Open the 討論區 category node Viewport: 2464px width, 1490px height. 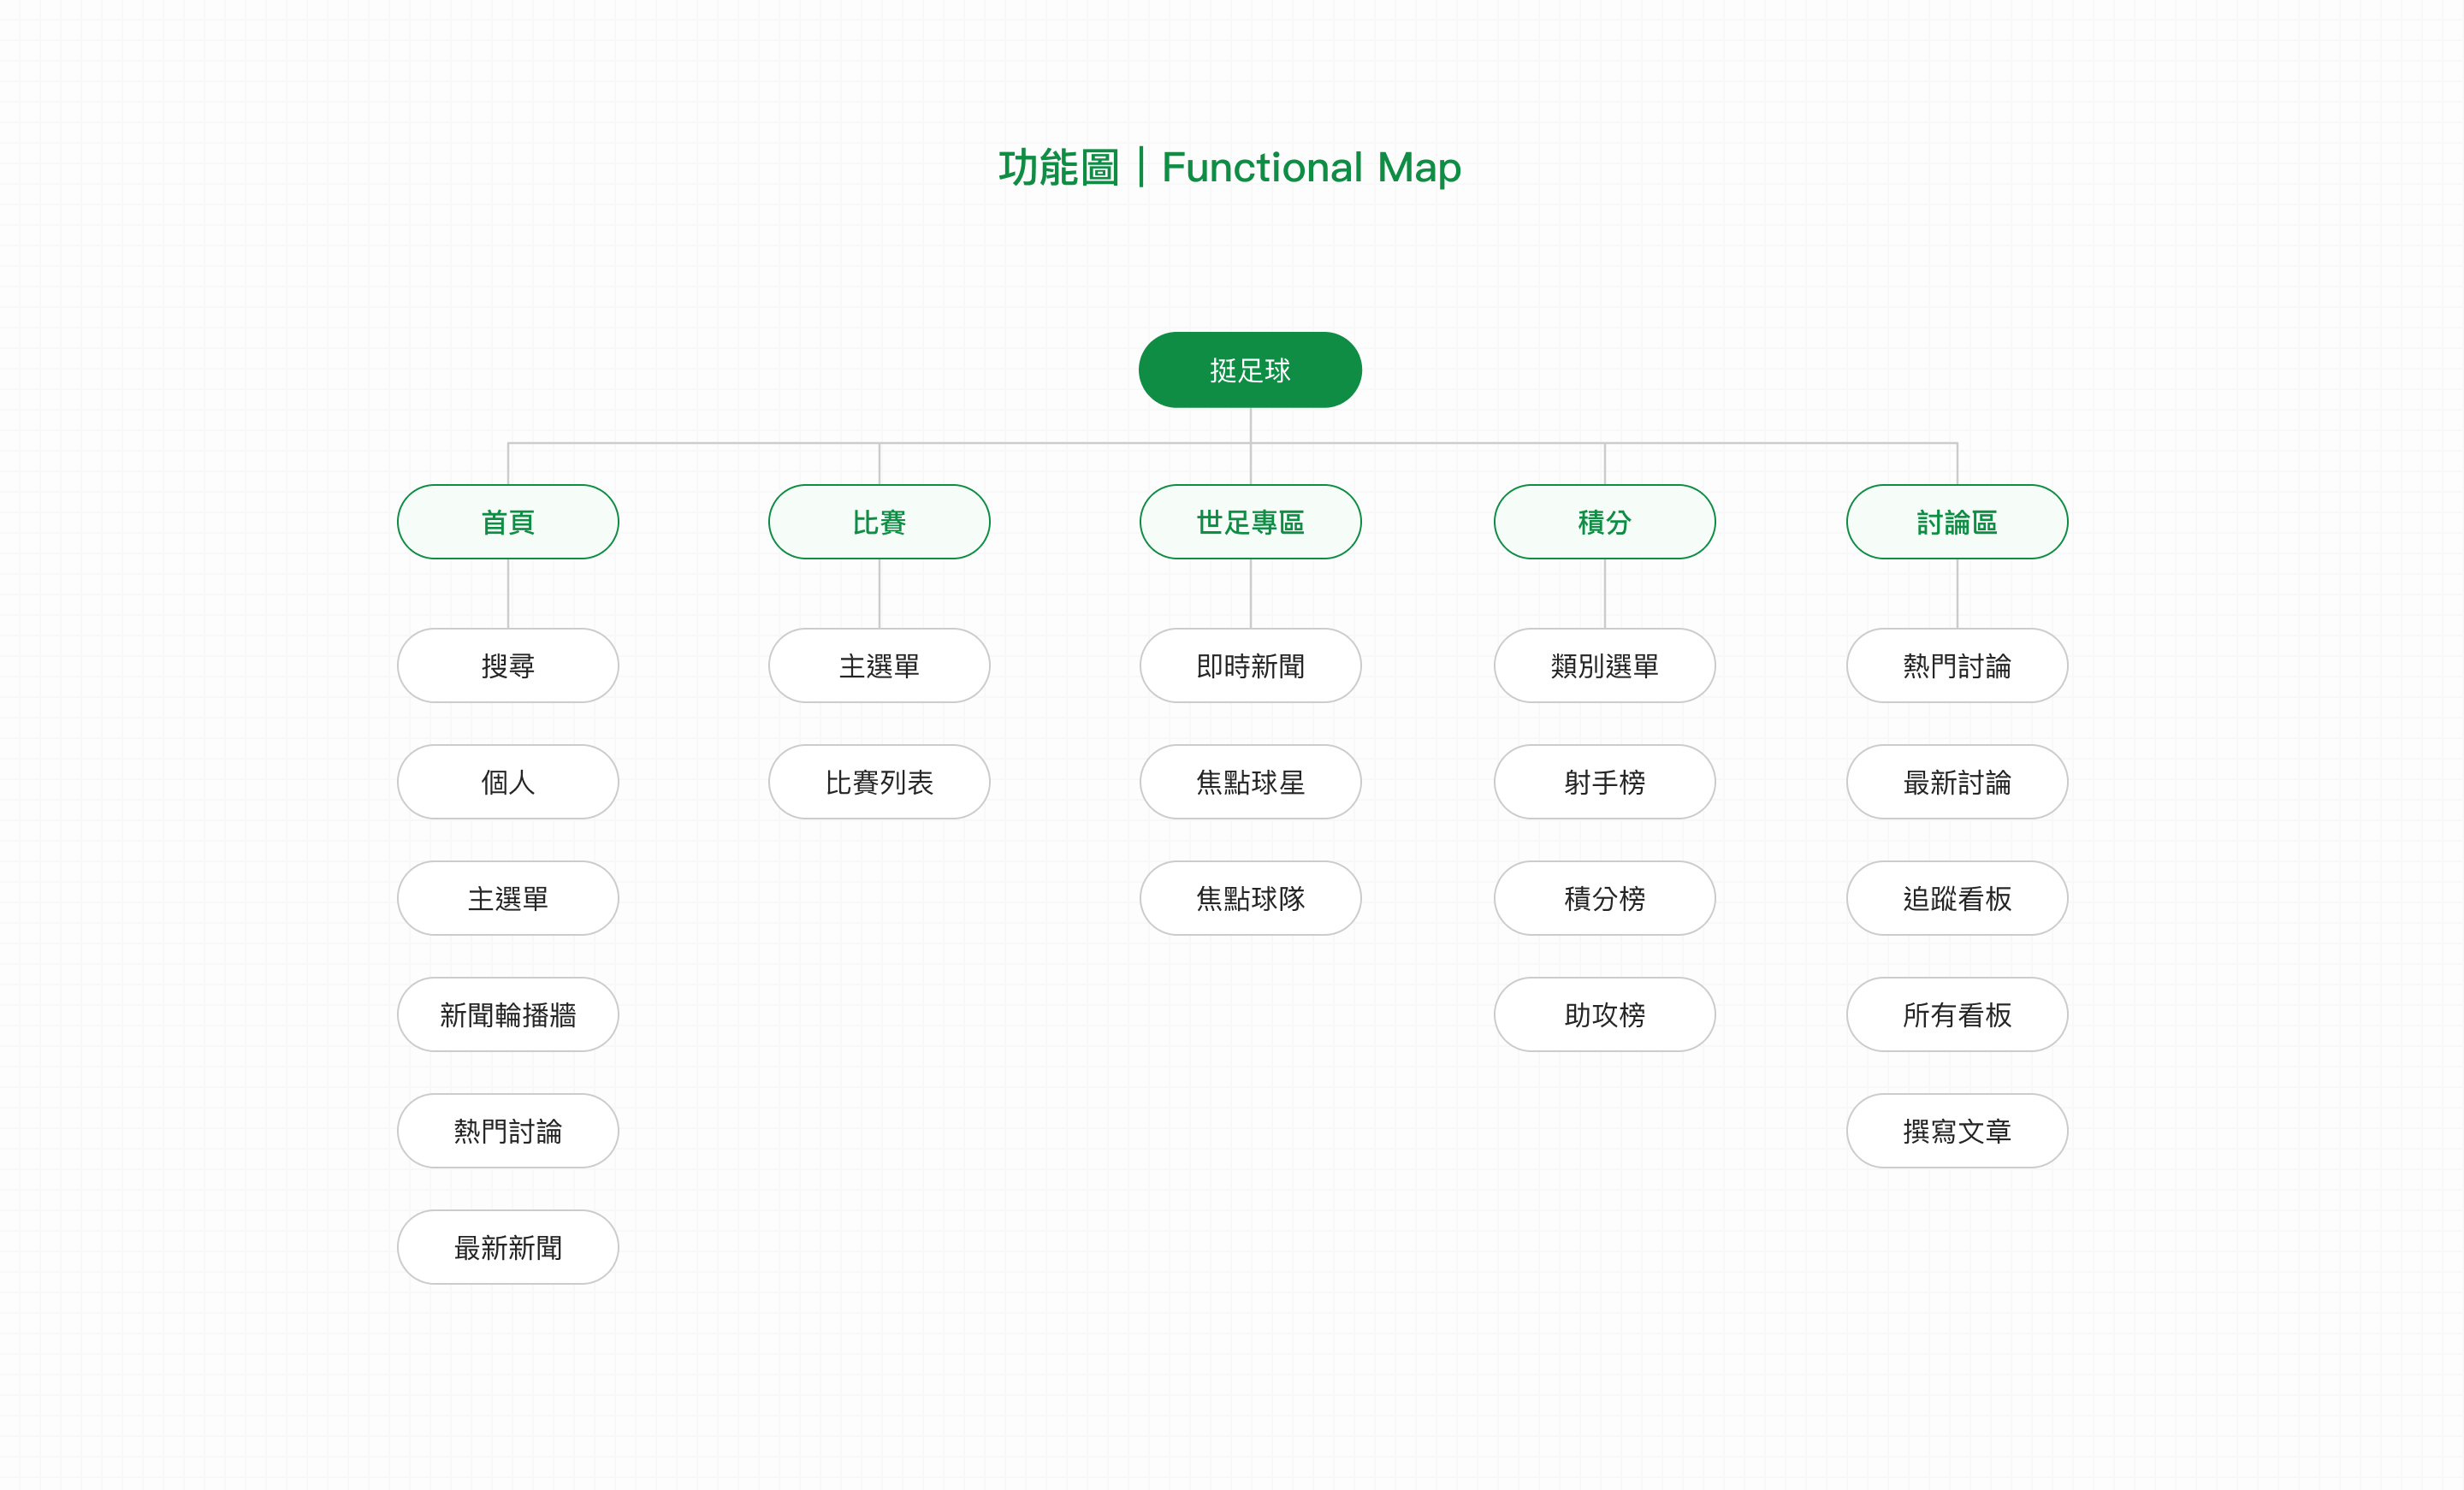click(x=1956, y=522)
